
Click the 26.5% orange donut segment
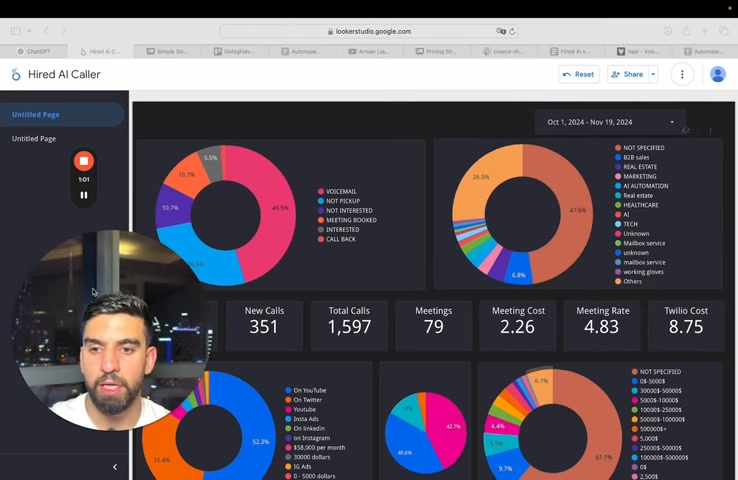[480, 181]
